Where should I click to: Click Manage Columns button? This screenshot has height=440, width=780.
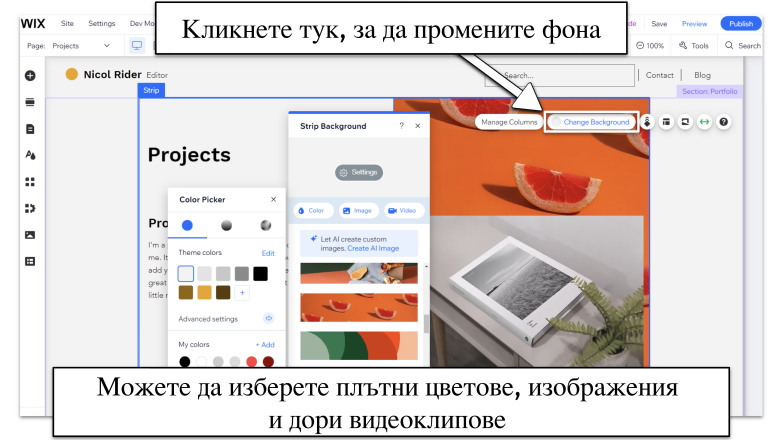[x=509, y=122]
